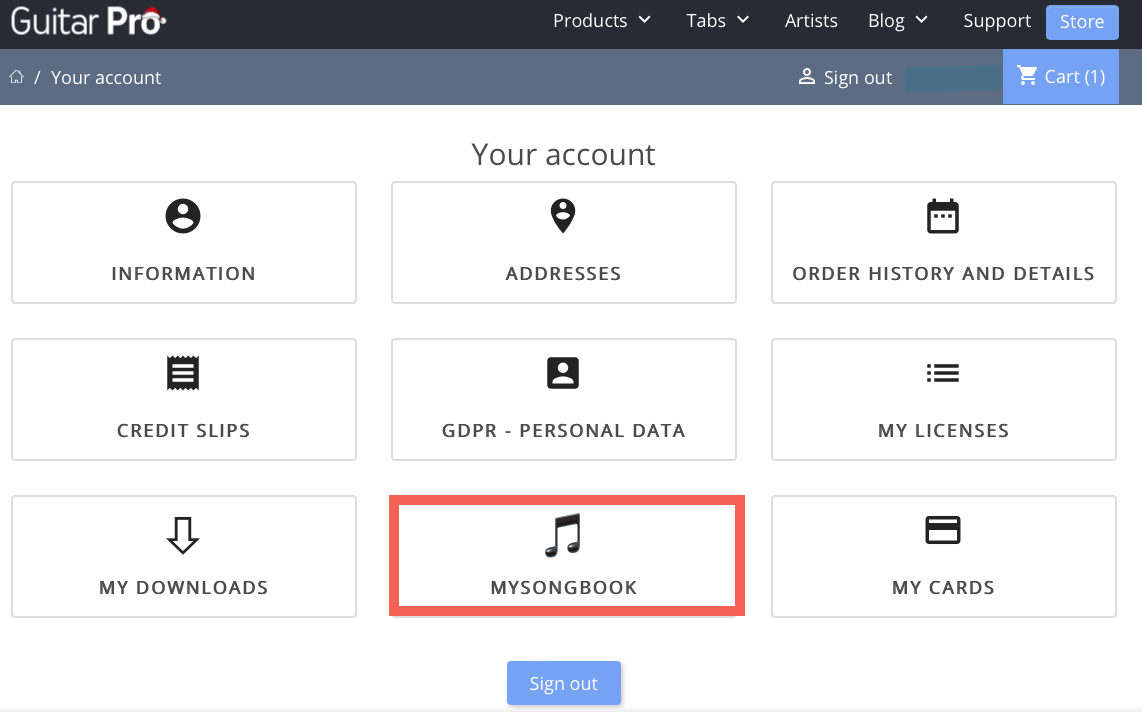
Task: Click the Information profile icon
Action: click(183, 216)
